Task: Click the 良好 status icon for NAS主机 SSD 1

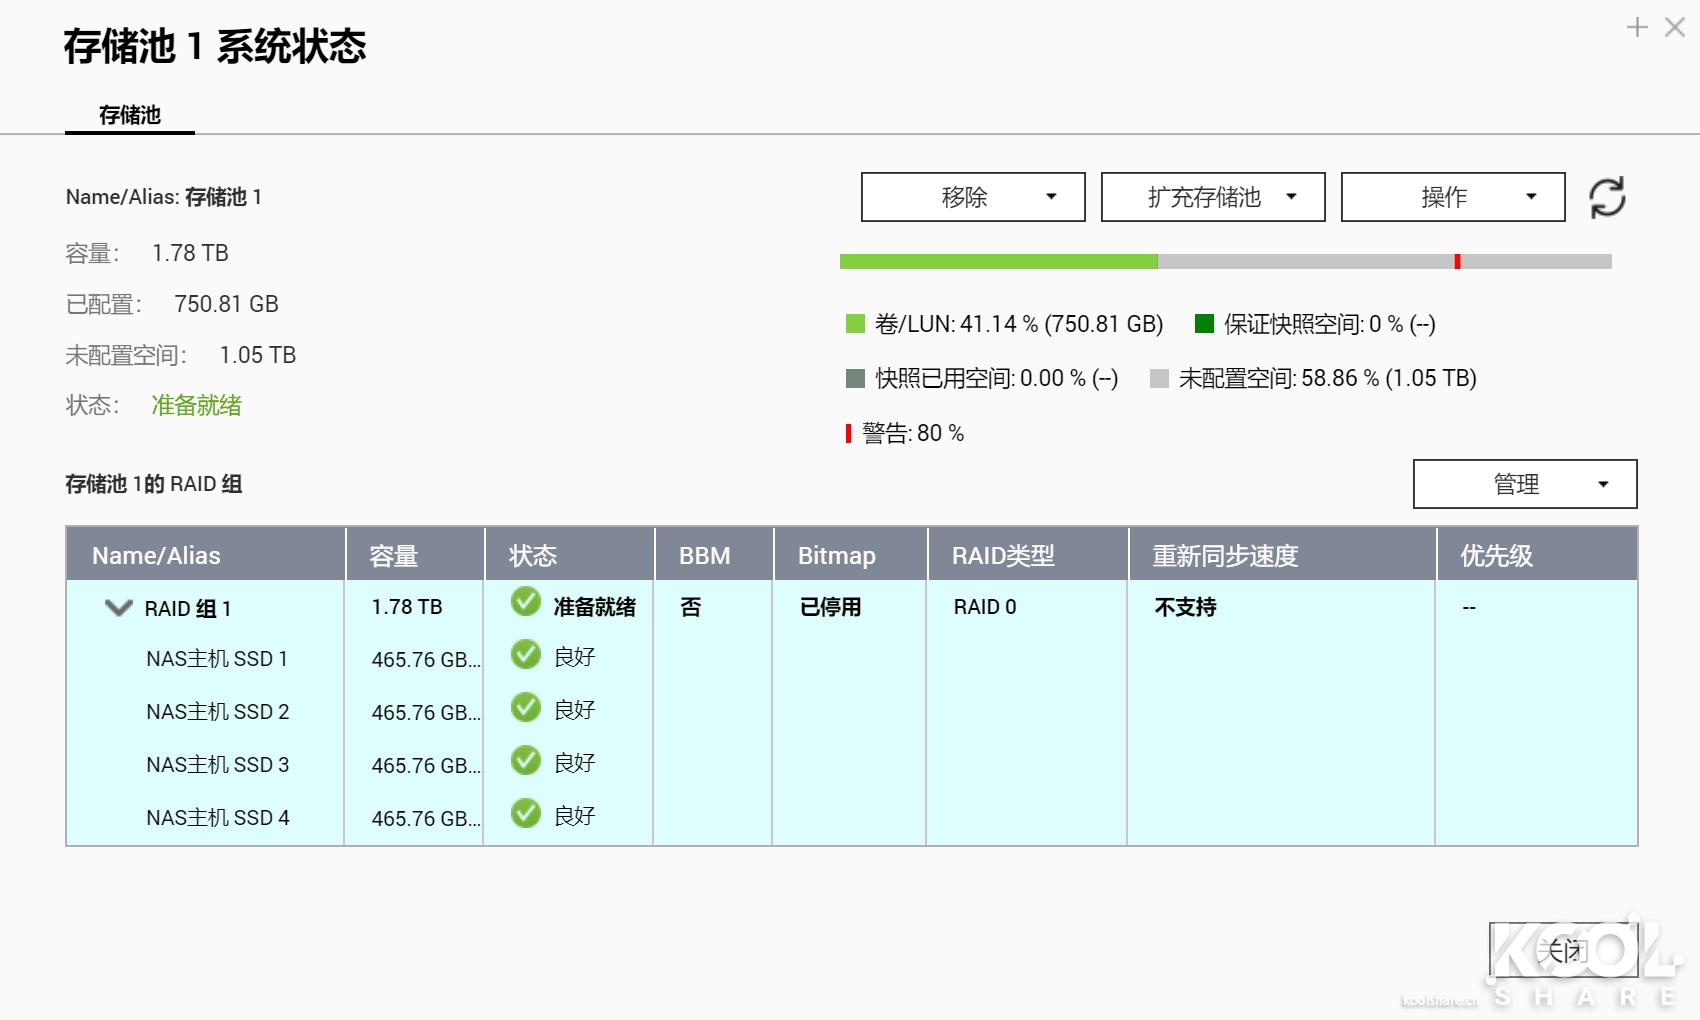Action: (x=526, y=656)
